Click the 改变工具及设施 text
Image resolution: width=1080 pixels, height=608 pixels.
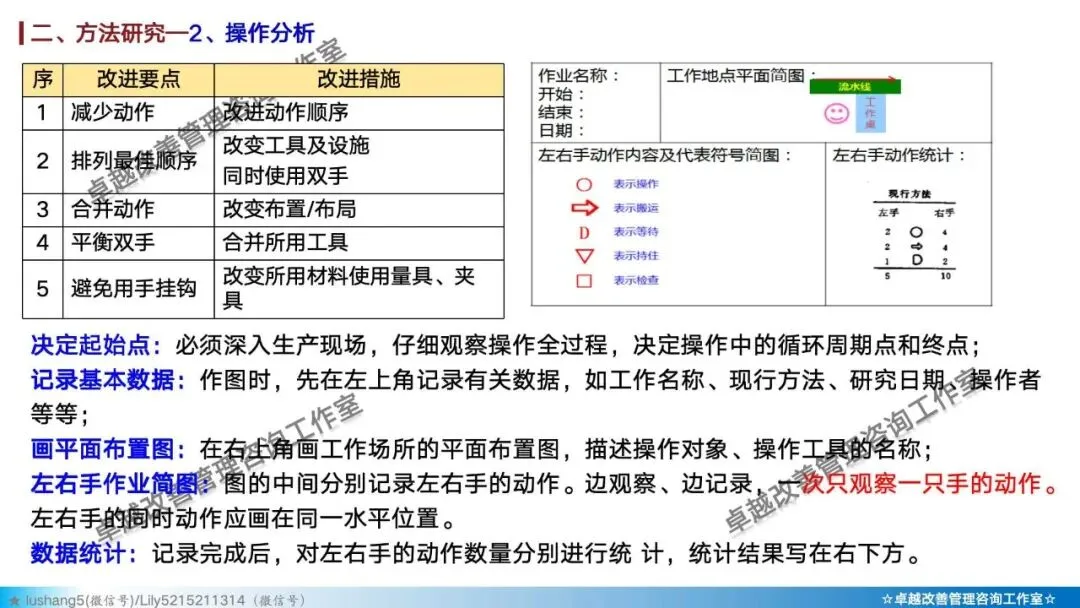coord(296,145)
